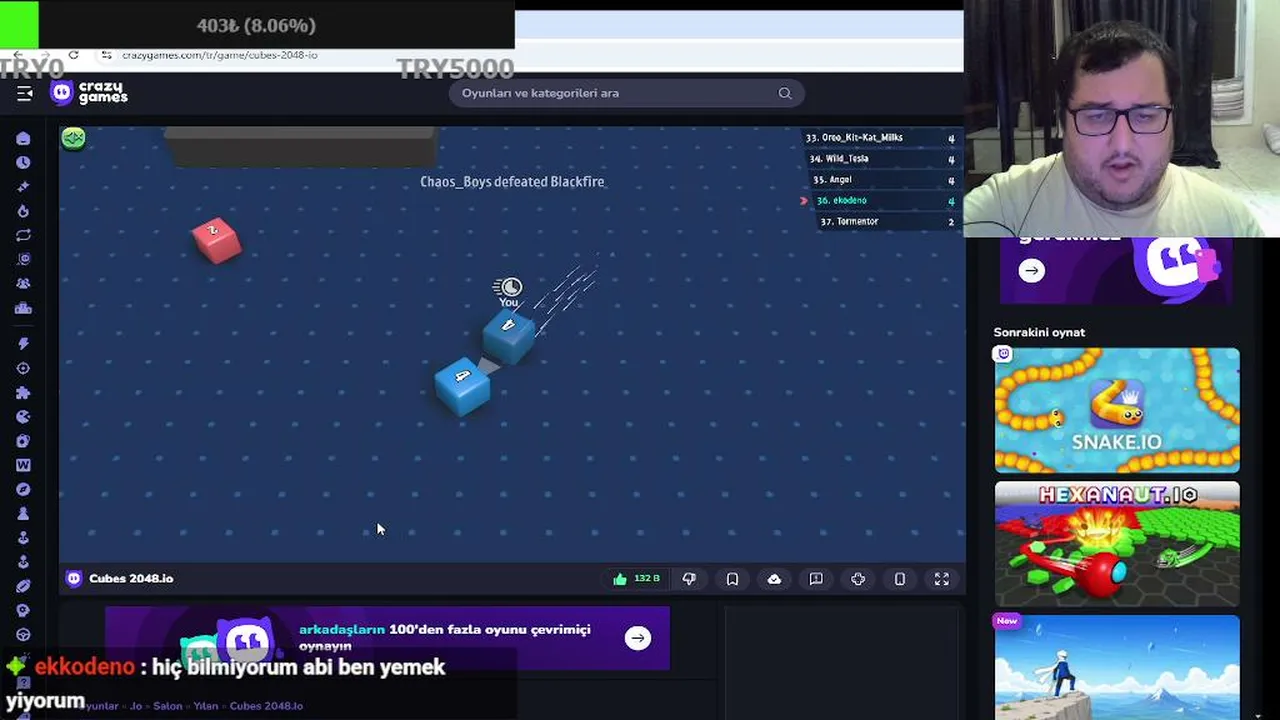Open the multiplayer people icon in sidebar
Viewport: 1280px width, 720px height.
23,284
